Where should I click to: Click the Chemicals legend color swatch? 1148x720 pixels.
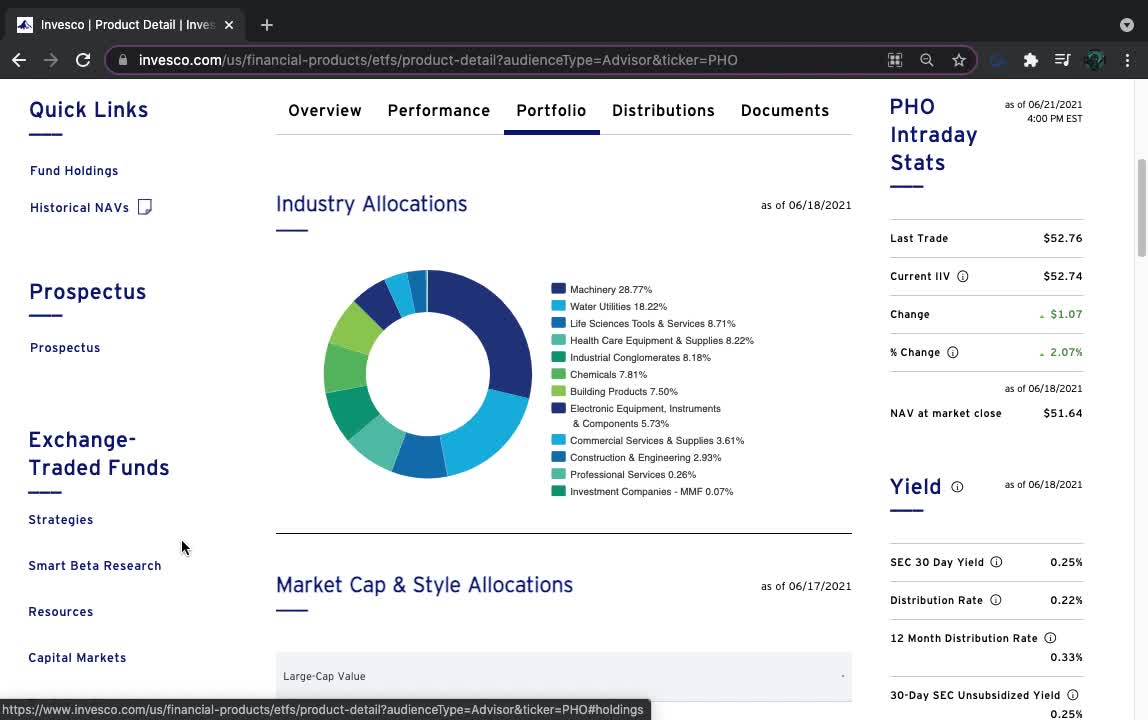pos(559,374)
